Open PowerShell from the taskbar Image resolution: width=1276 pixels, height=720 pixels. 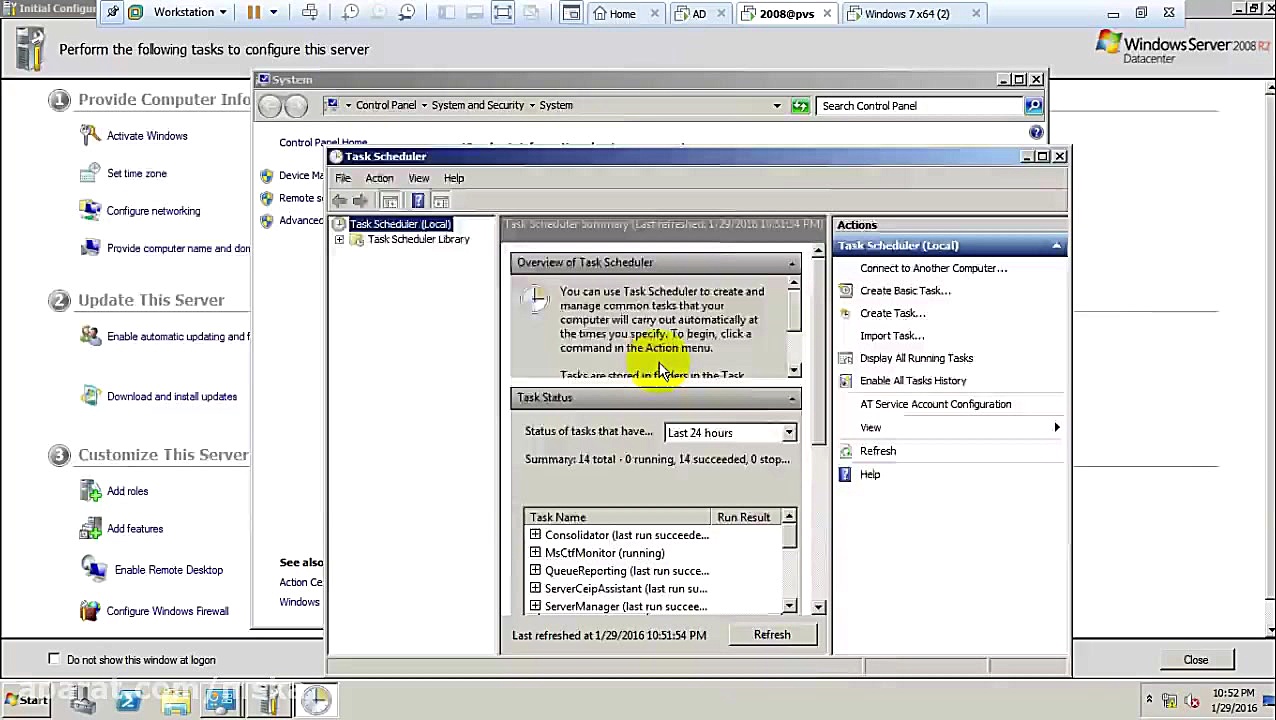pos(128,700)
